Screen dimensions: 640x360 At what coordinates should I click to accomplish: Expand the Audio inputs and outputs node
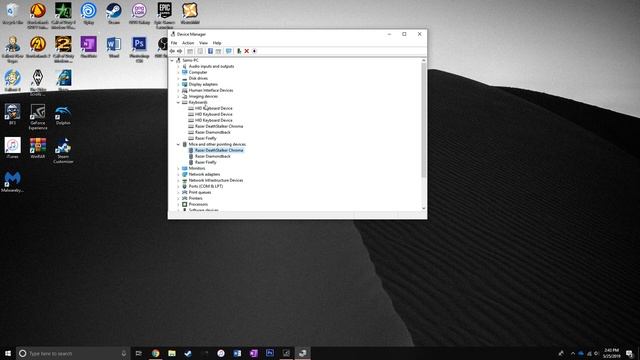pyautogui.click(x=178, y=66)
